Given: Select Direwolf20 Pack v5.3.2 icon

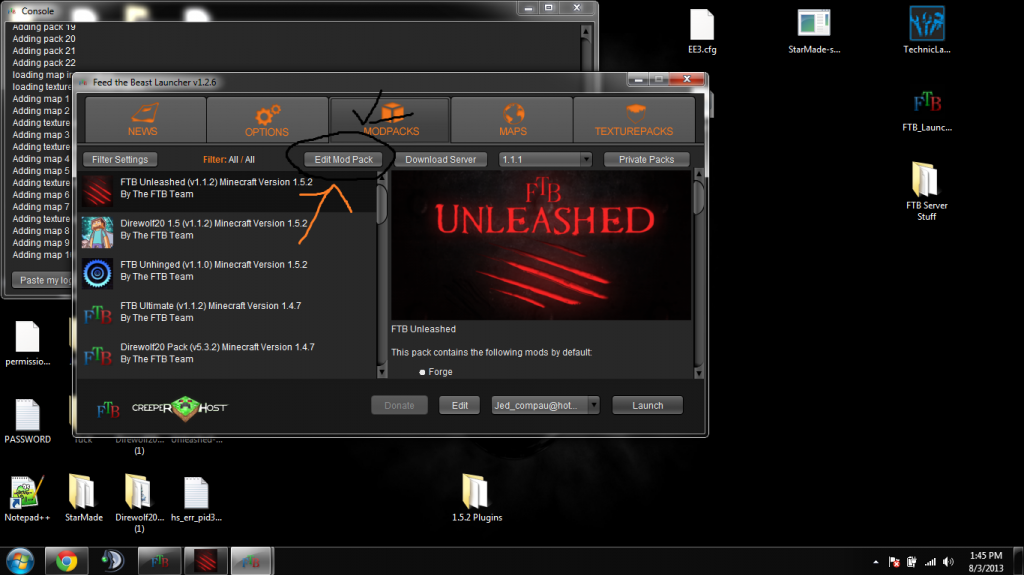Looking at the screenshot, I should (97, 356).
